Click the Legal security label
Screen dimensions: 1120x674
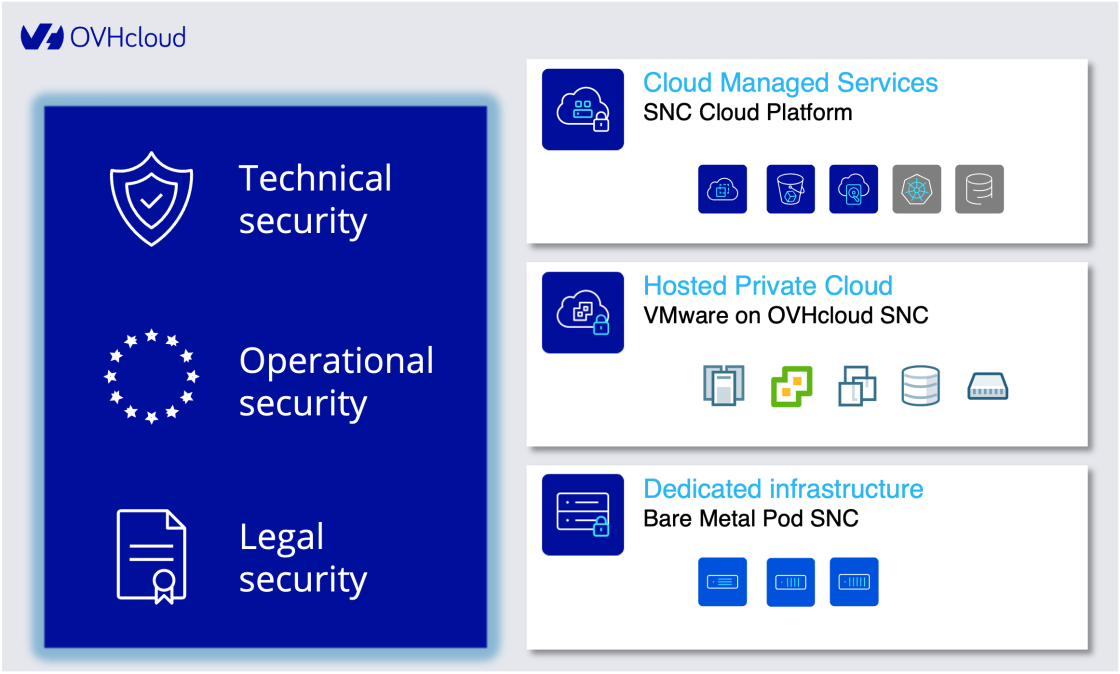point(302,558)
